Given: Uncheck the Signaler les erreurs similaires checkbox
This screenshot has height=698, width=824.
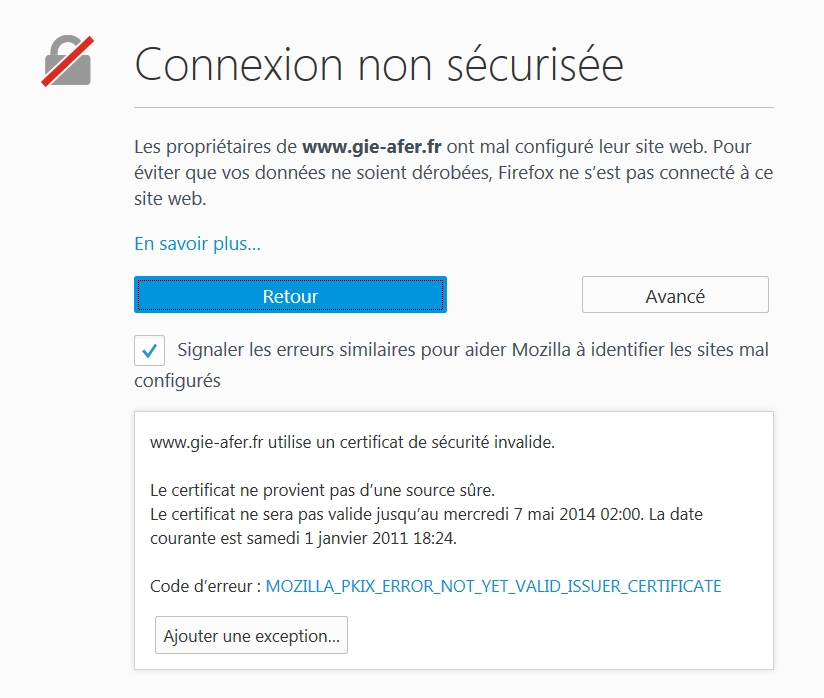Looking at the screenshot, I should pyautogui.click(x=149, y=350).
